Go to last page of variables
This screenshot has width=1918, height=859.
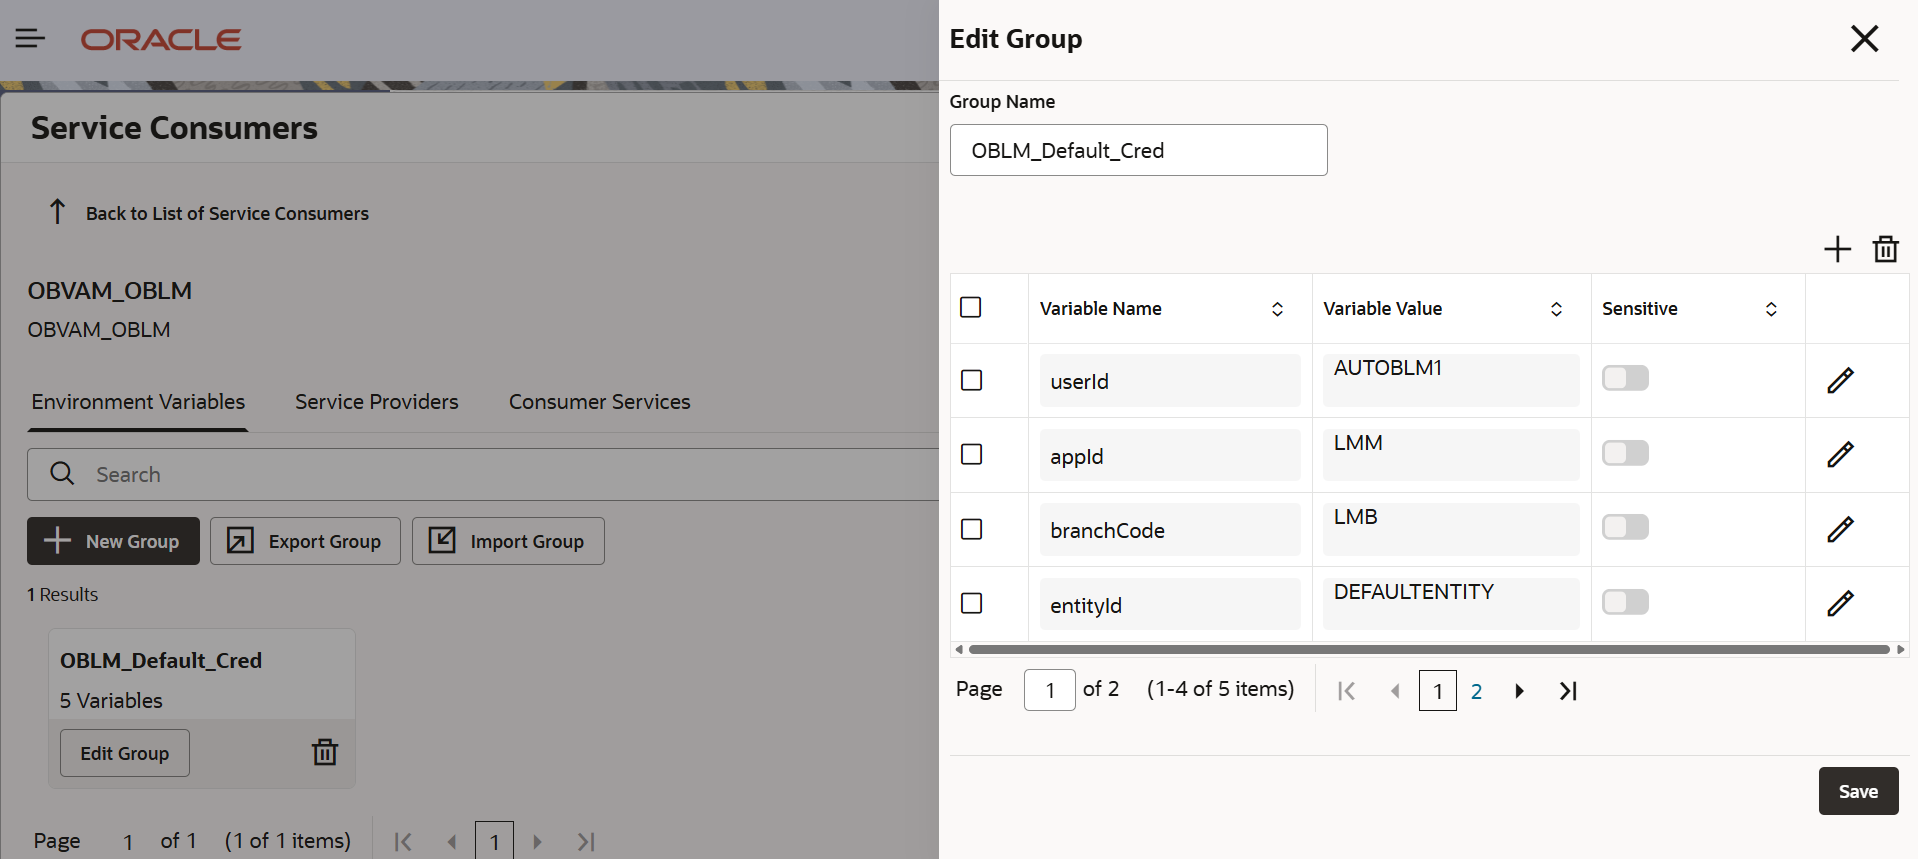pos(1568,691)
